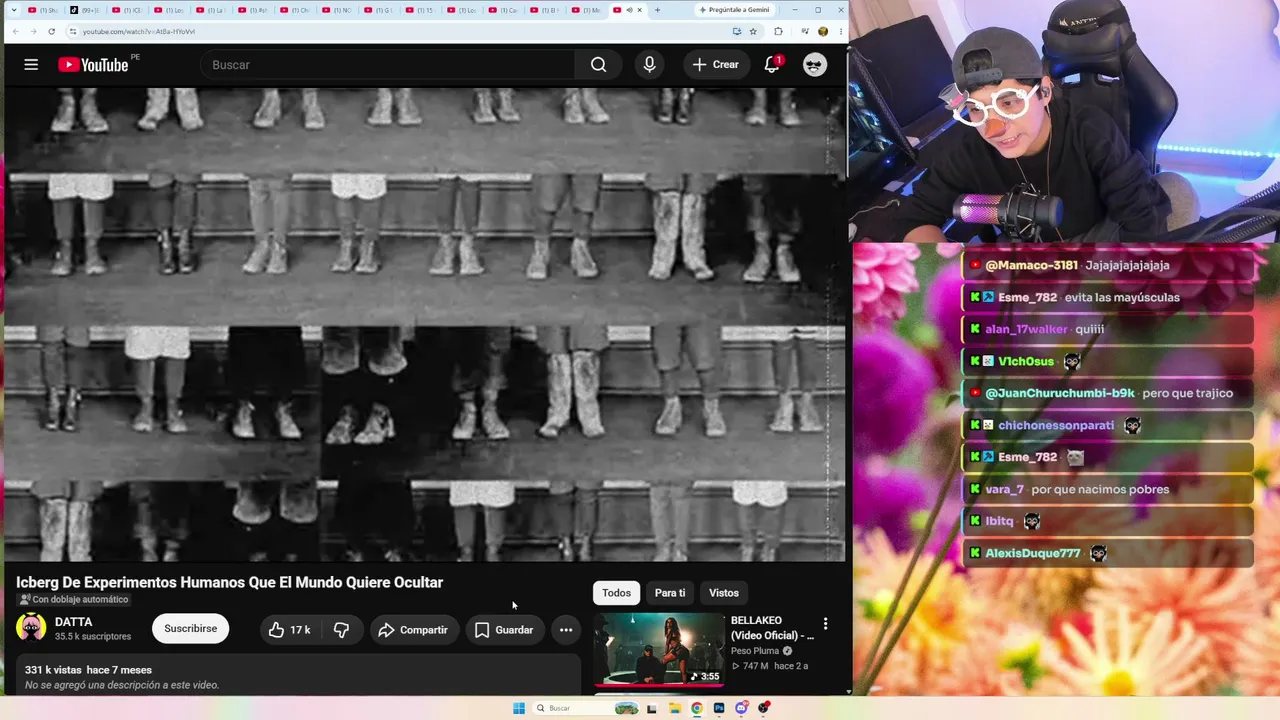This screenshot has height=720, width=1280.
Task: Go forward in the browser
Action: (x=32, y=31)
